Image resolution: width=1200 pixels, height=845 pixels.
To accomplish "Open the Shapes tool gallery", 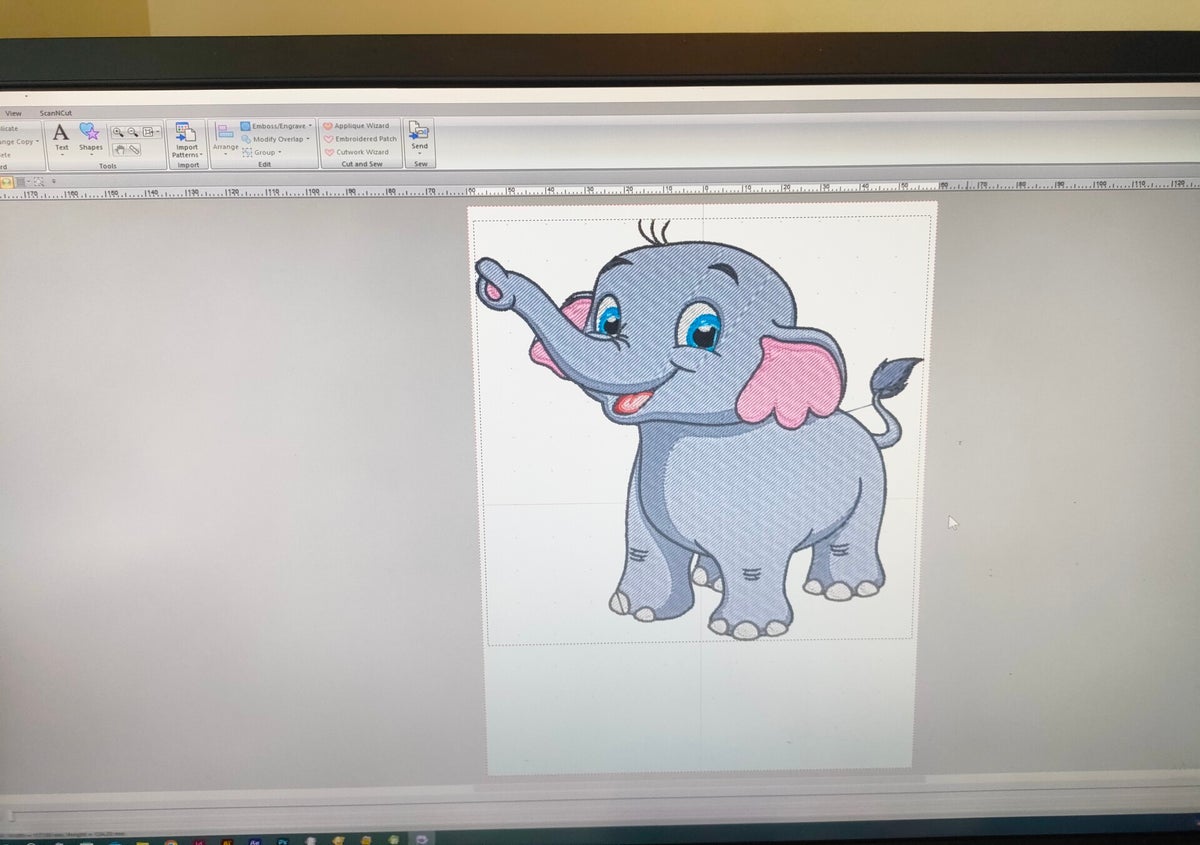I will (x=91, y=137).
